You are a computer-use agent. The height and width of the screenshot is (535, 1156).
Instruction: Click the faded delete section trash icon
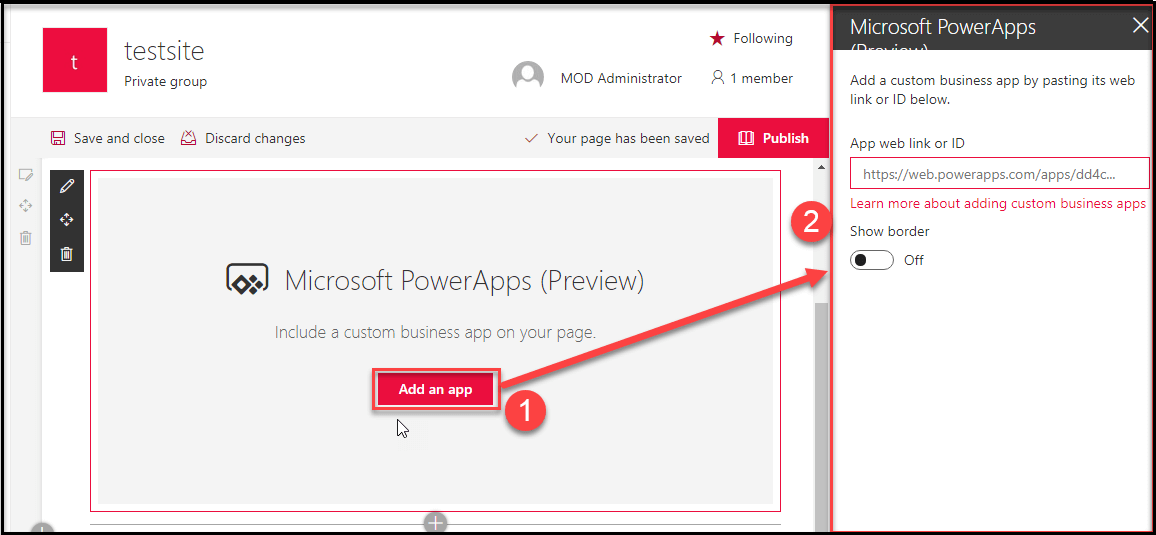[26, 238]
